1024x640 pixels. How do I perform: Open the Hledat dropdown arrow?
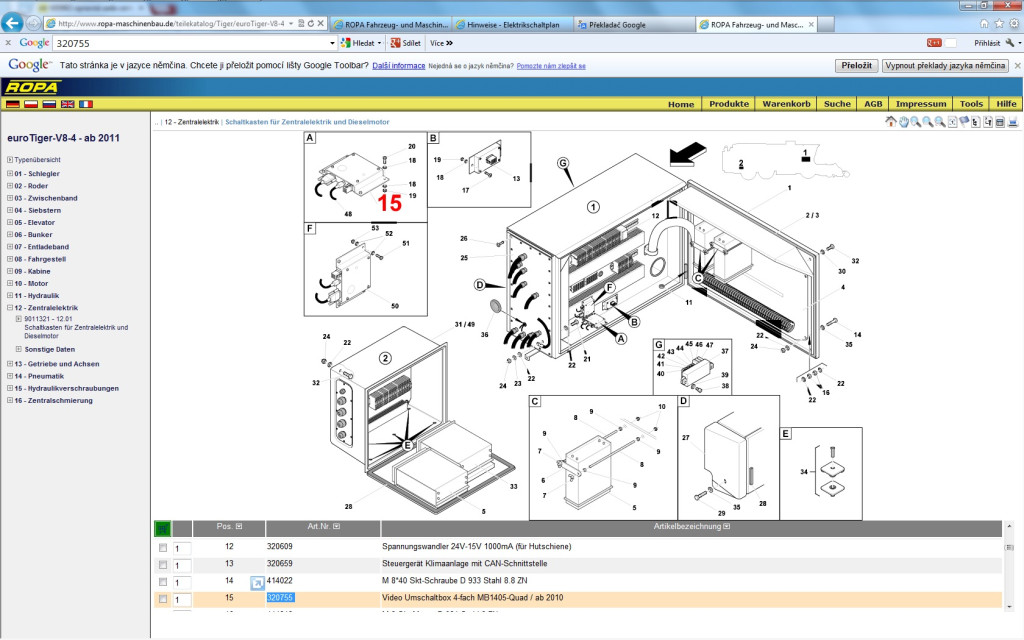[379, 43]
